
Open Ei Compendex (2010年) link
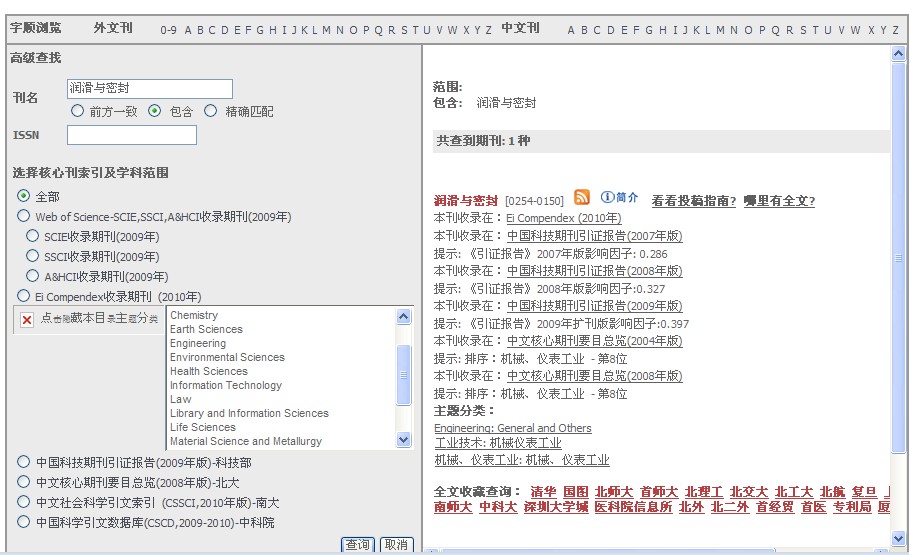coord(563,218)
